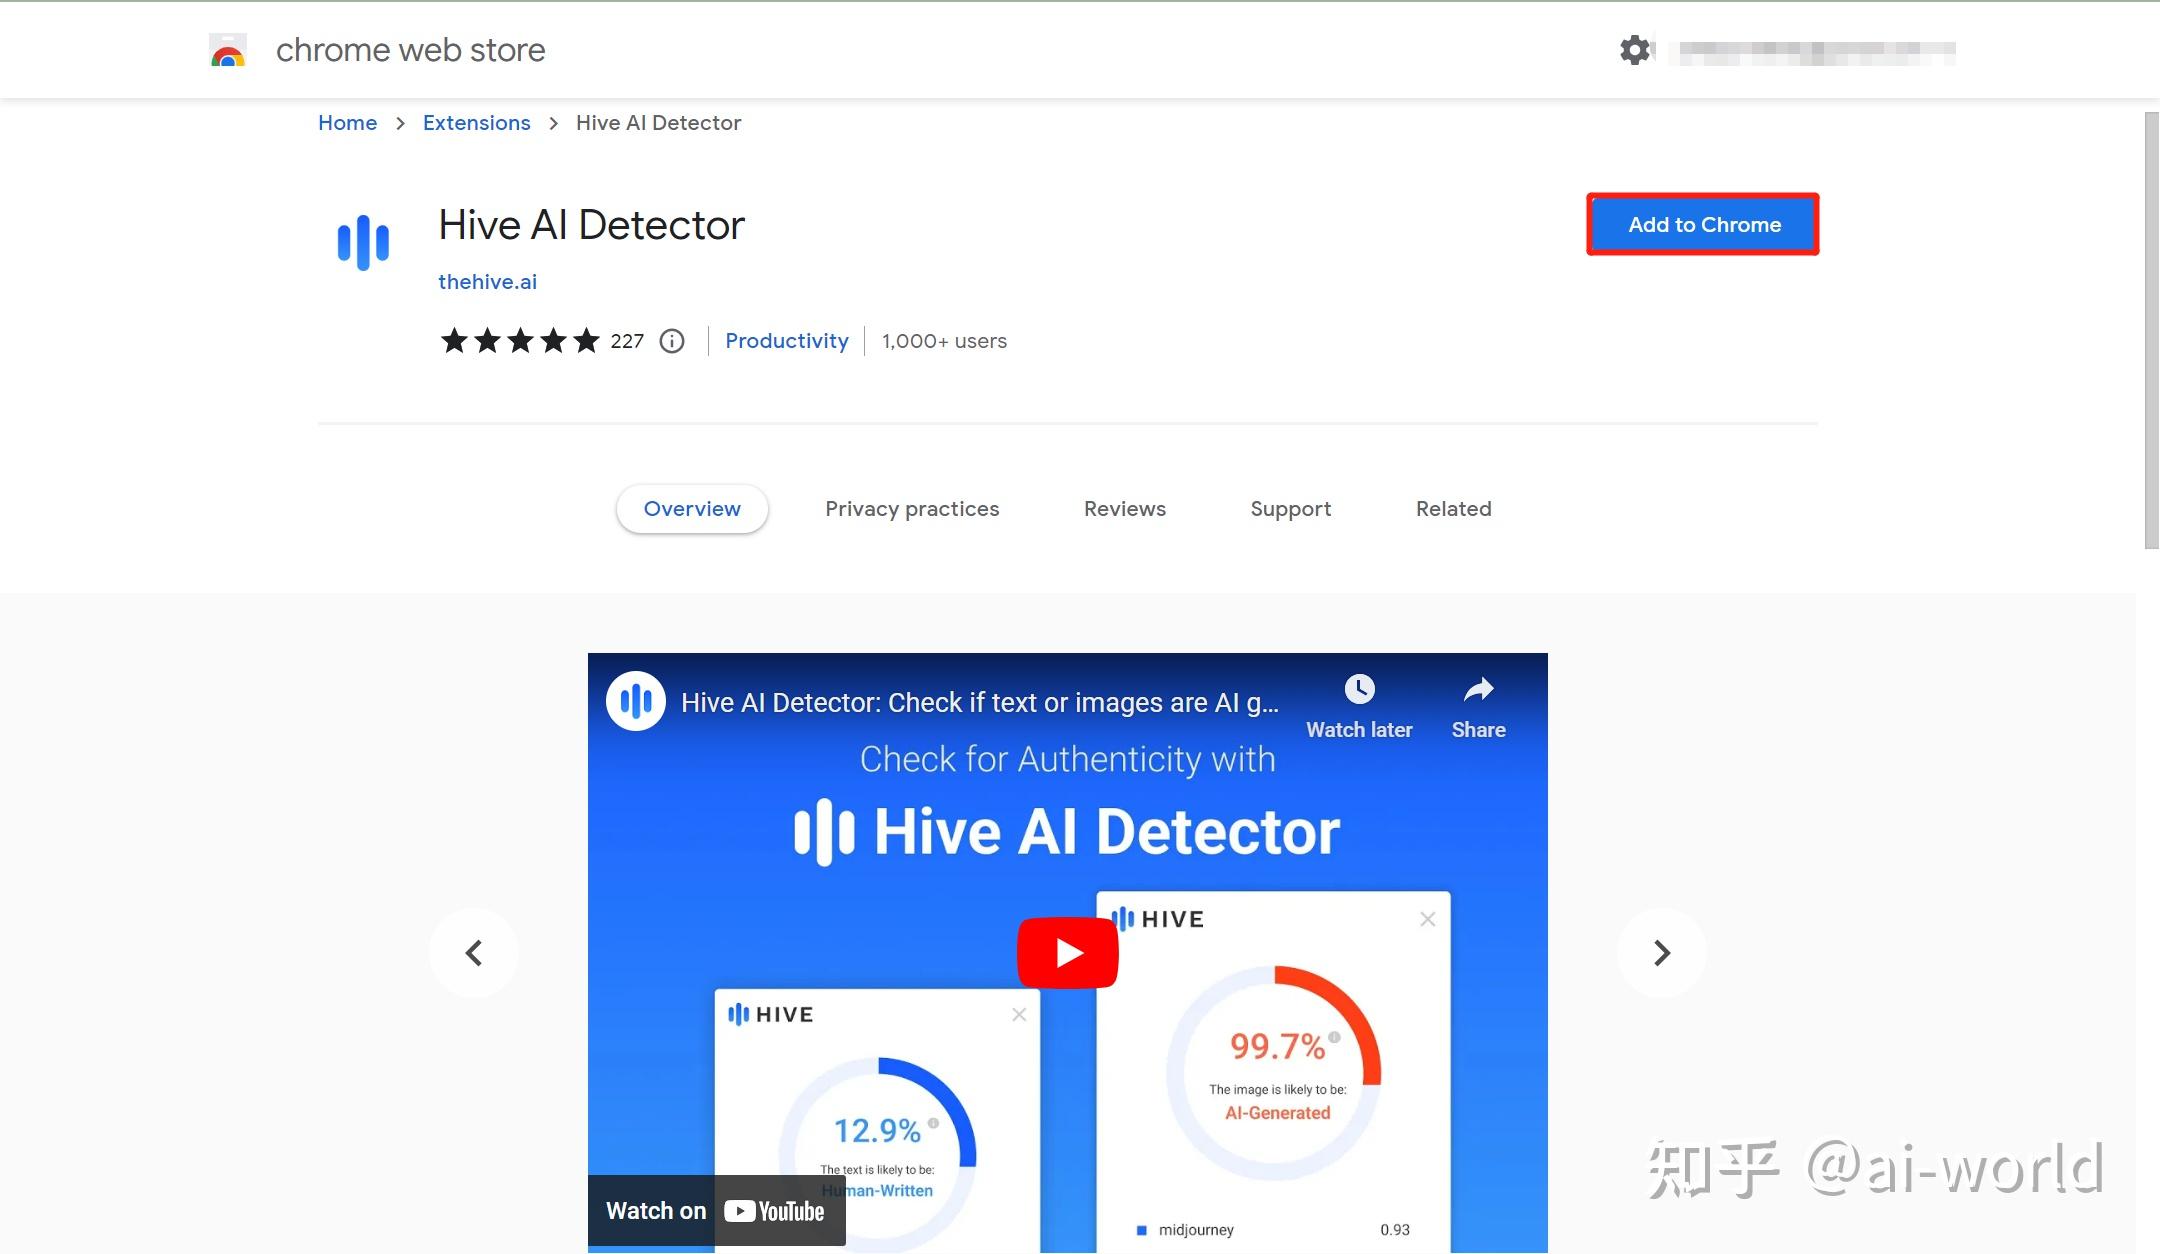Click the five-star rating display

click(x=520, y=341)
